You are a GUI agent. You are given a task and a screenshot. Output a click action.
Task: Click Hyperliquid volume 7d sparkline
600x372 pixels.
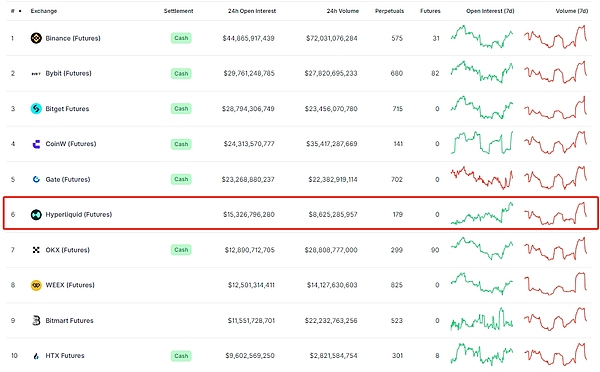pos(556,213)
